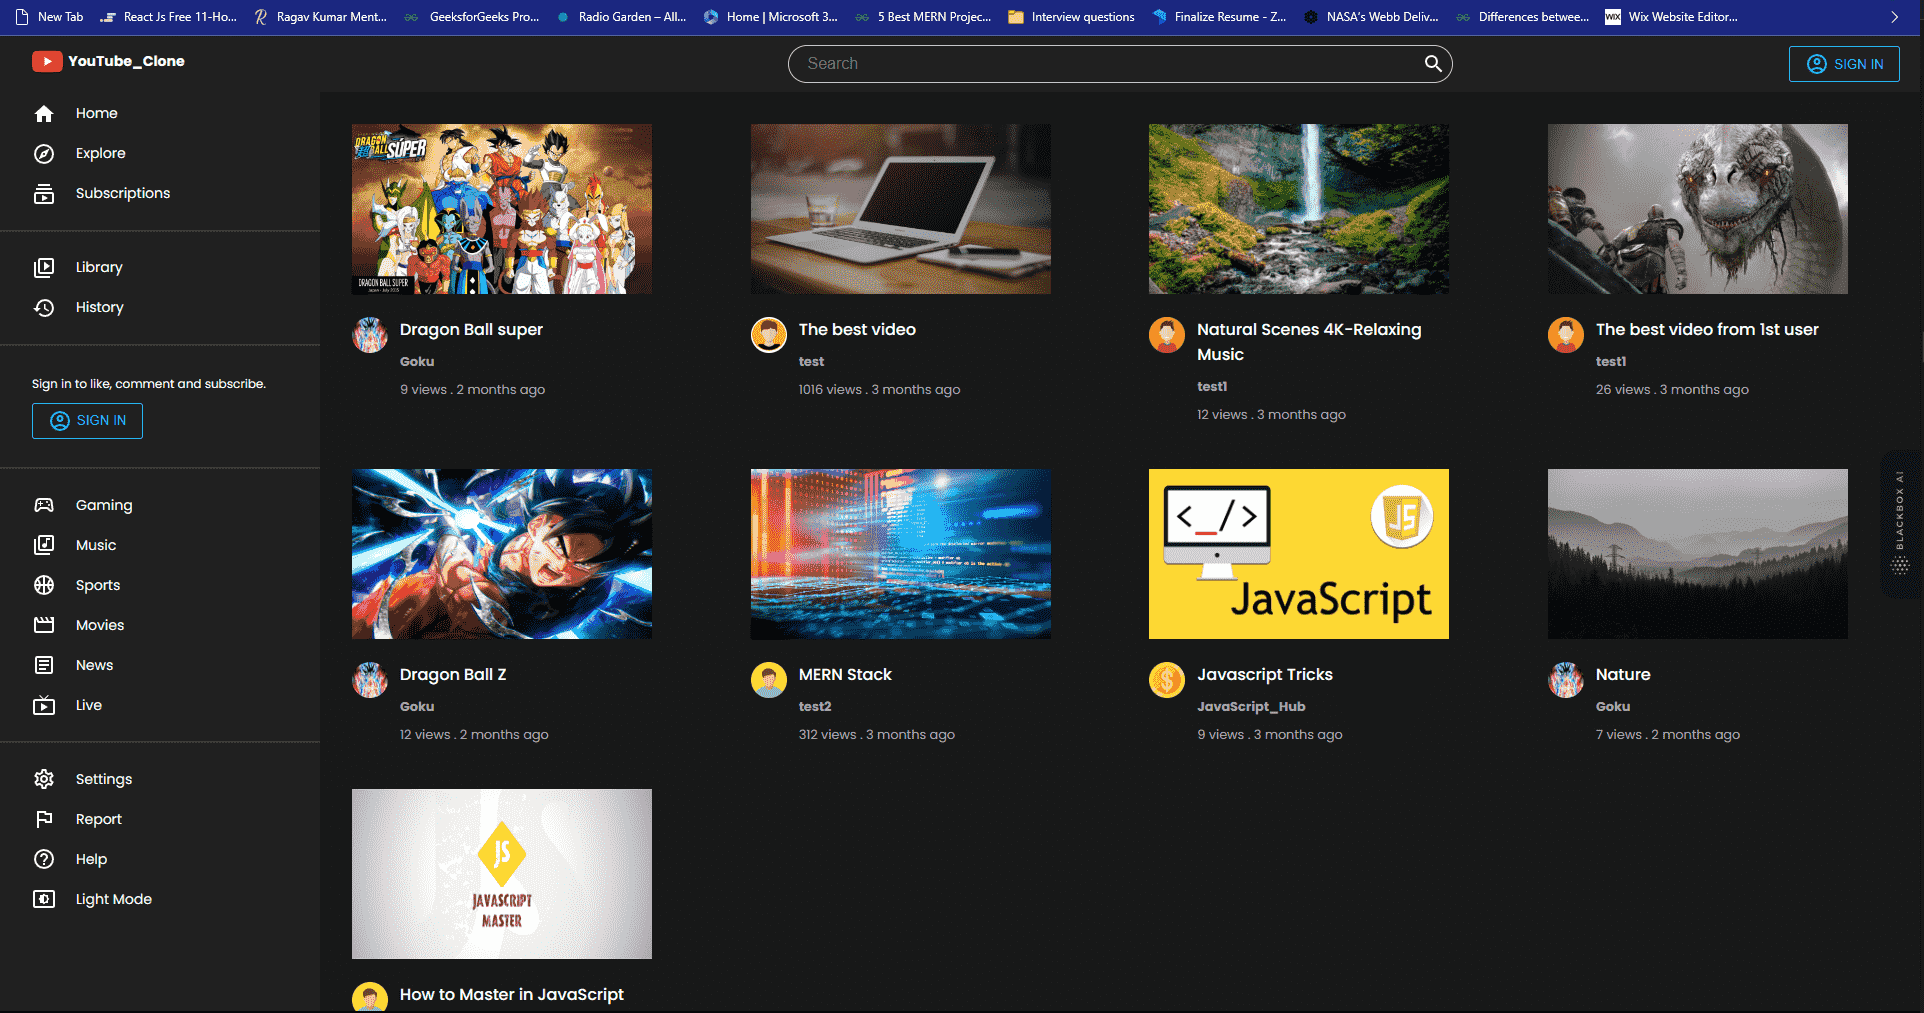Click the test2 channel name
The image size is (1924, 1013).
point(815,706)
